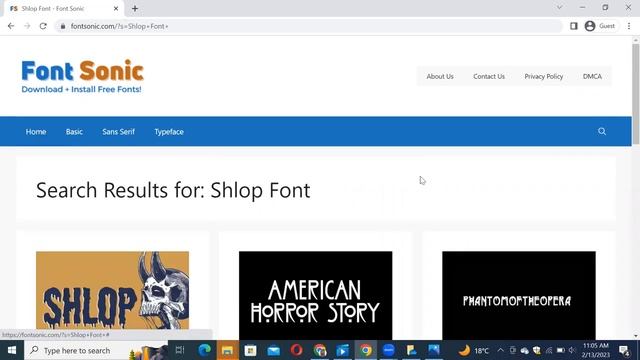Close the Shlop Font tab

(116, 8)
